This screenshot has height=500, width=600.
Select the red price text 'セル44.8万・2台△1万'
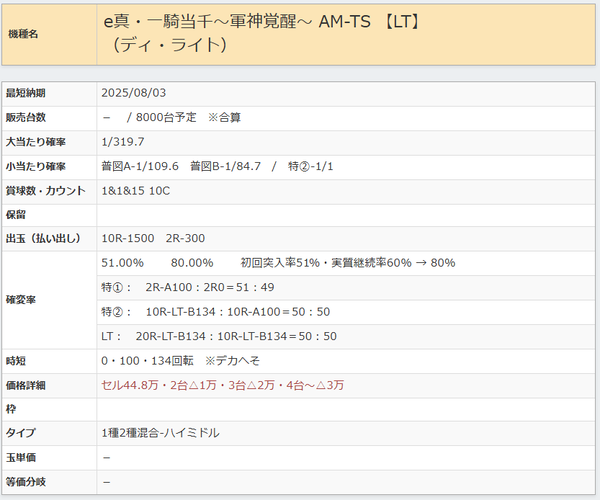(159, 385)
